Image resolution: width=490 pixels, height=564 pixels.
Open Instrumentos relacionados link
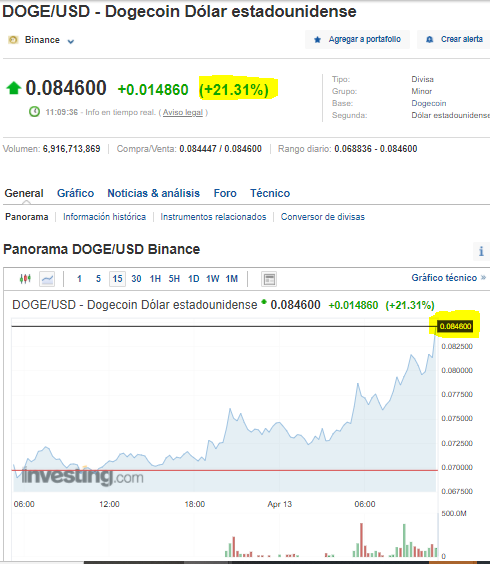click(x=213, y=217)
